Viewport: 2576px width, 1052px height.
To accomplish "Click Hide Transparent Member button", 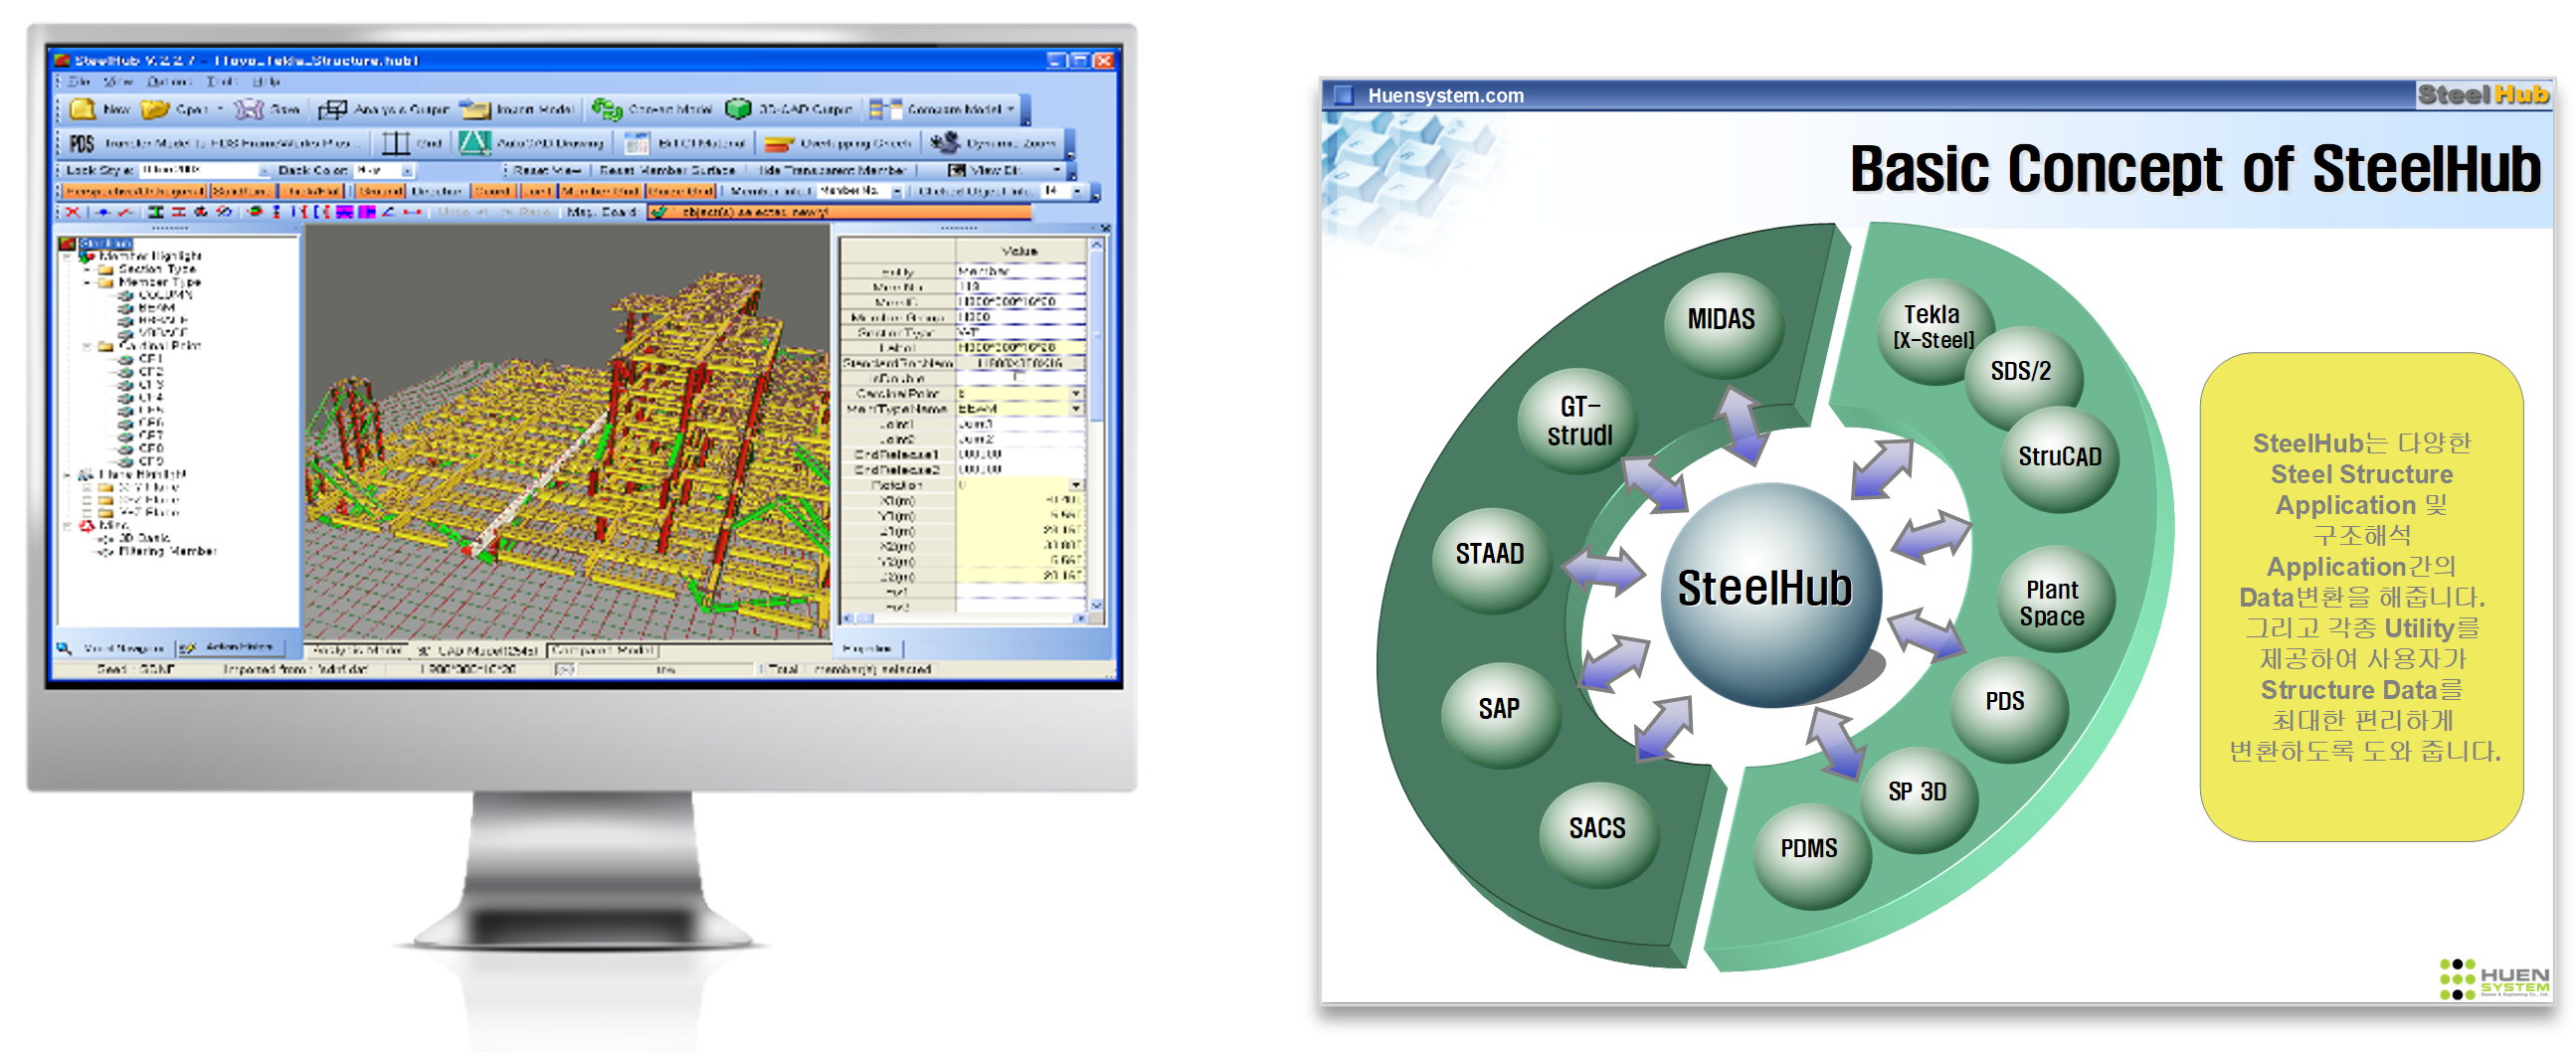I will [x=832, y=170].
